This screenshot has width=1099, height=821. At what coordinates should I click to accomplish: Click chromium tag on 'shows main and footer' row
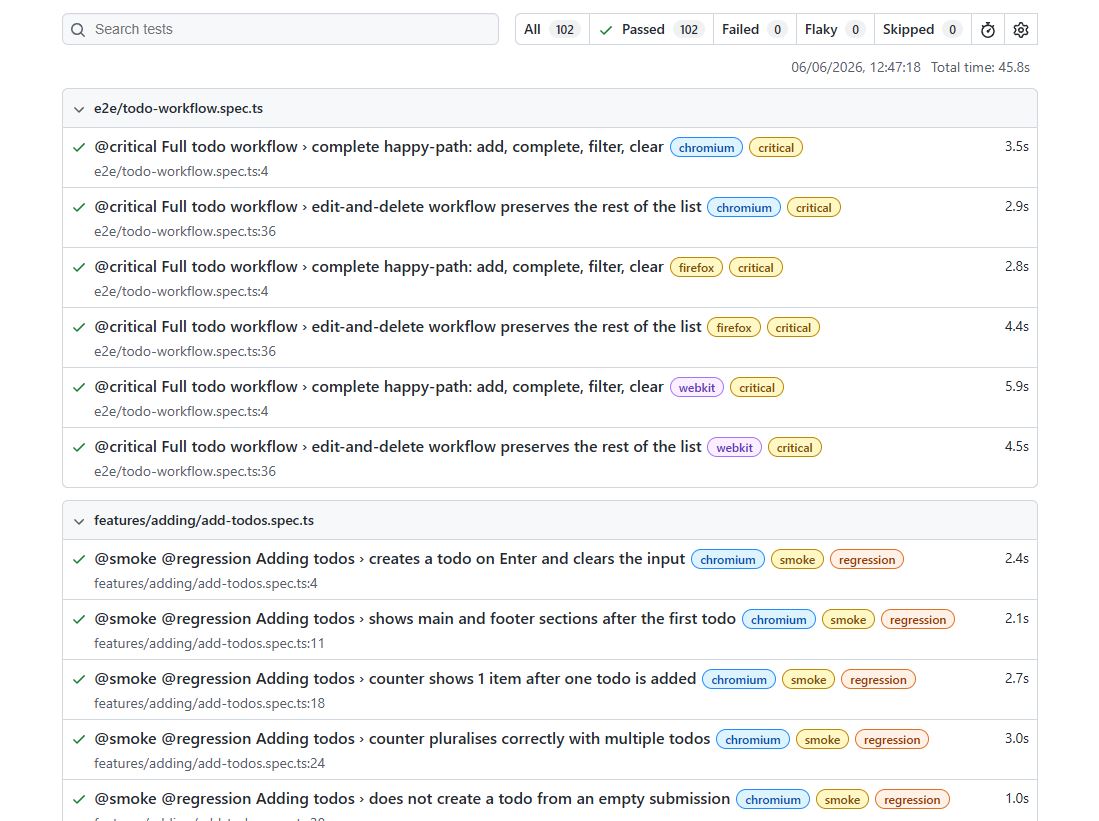click(779, 620)
